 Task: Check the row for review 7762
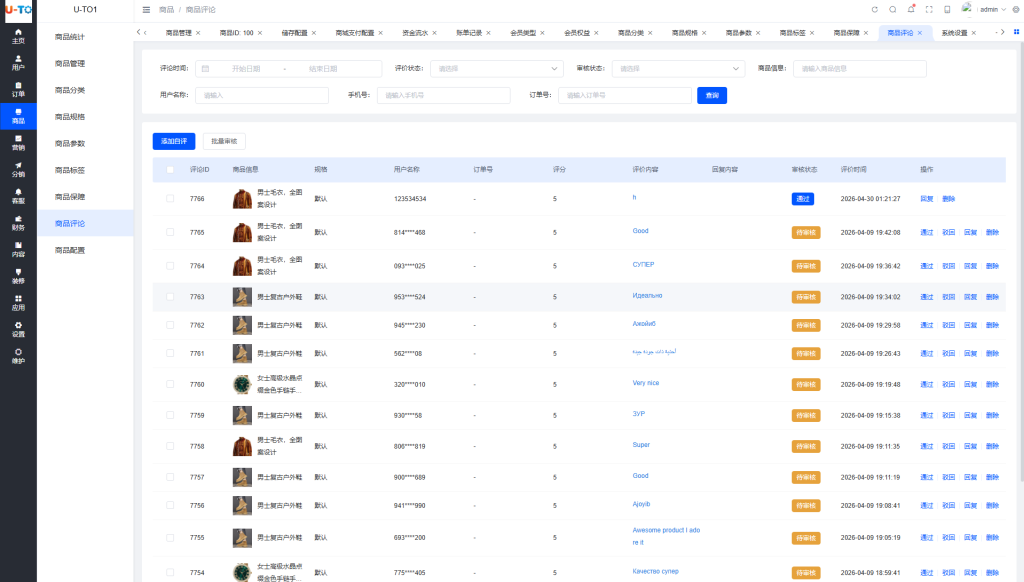[170, 325]
